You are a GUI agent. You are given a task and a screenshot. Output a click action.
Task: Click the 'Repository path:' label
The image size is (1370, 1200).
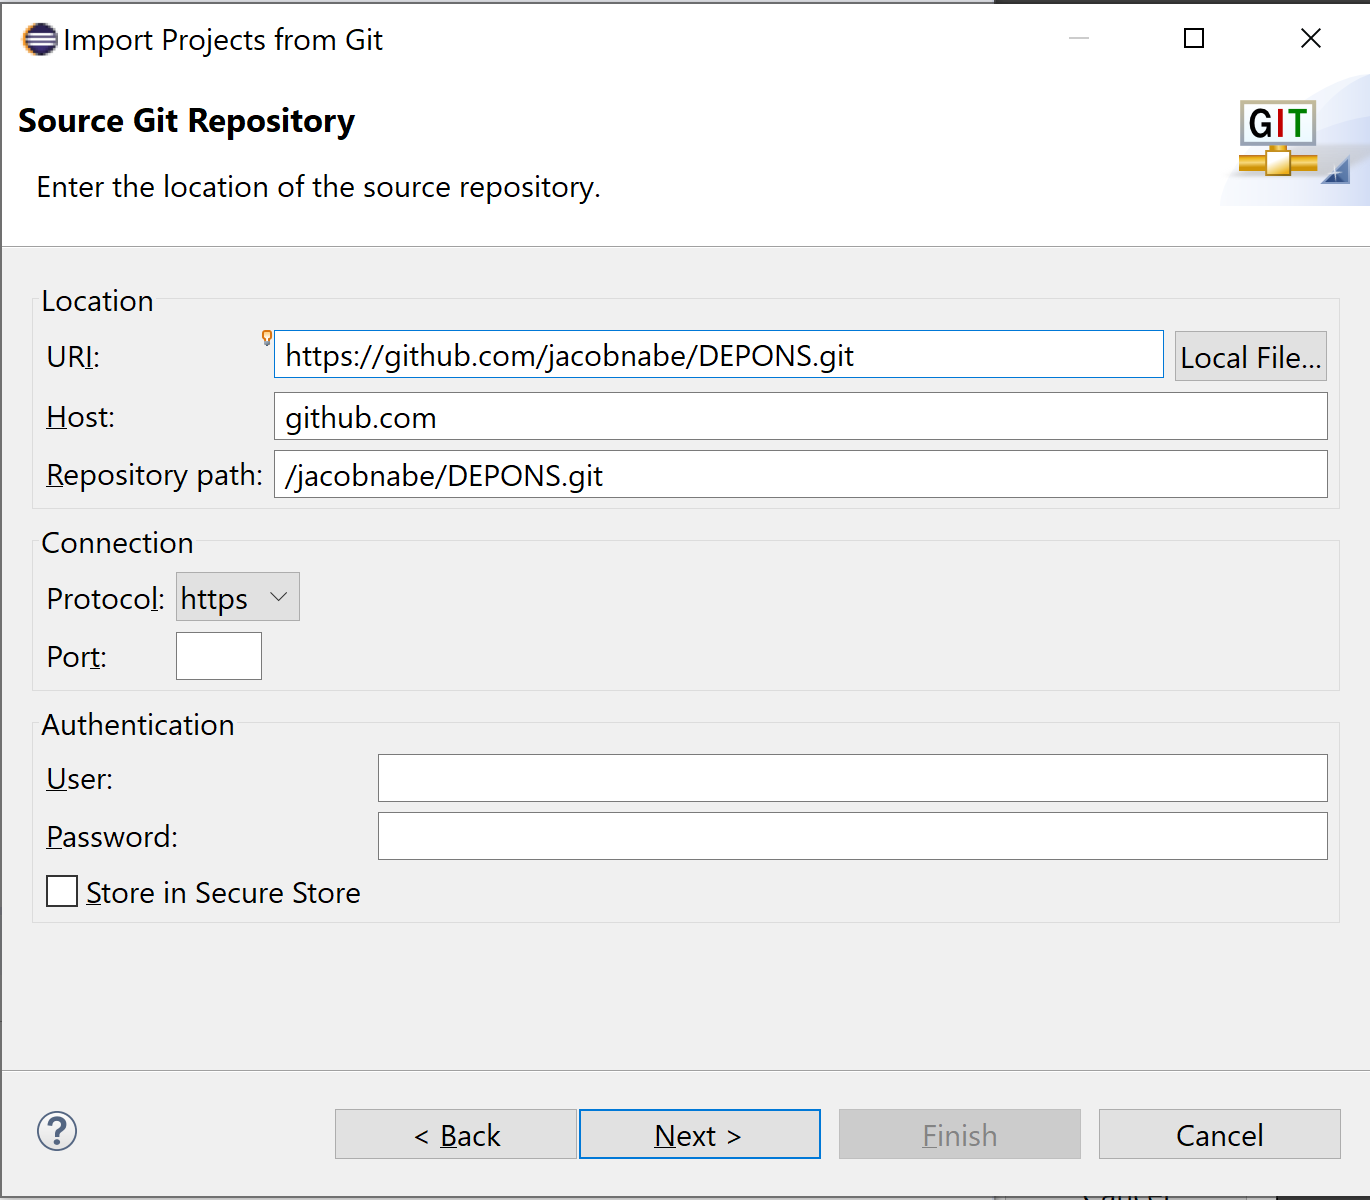pos(155,475)
